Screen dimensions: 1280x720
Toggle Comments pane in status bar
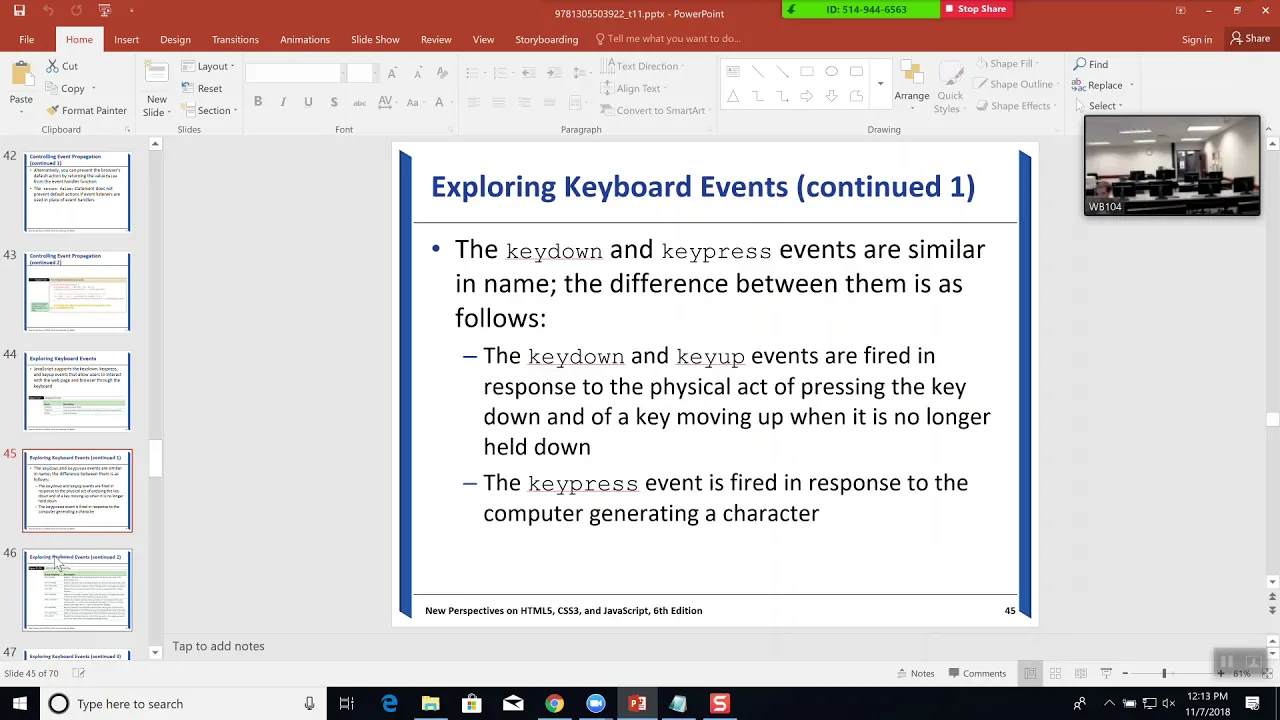click(x=977, y=673)
